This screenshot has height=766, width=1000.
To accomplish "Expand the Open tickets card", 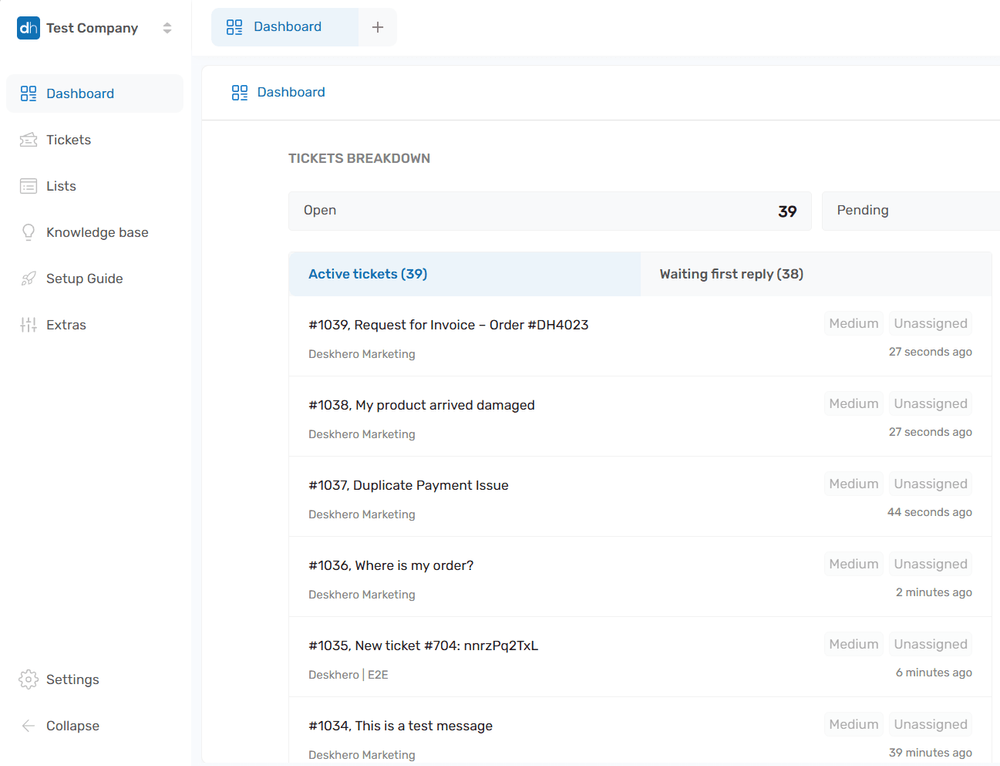I will [x=550, y=211].
